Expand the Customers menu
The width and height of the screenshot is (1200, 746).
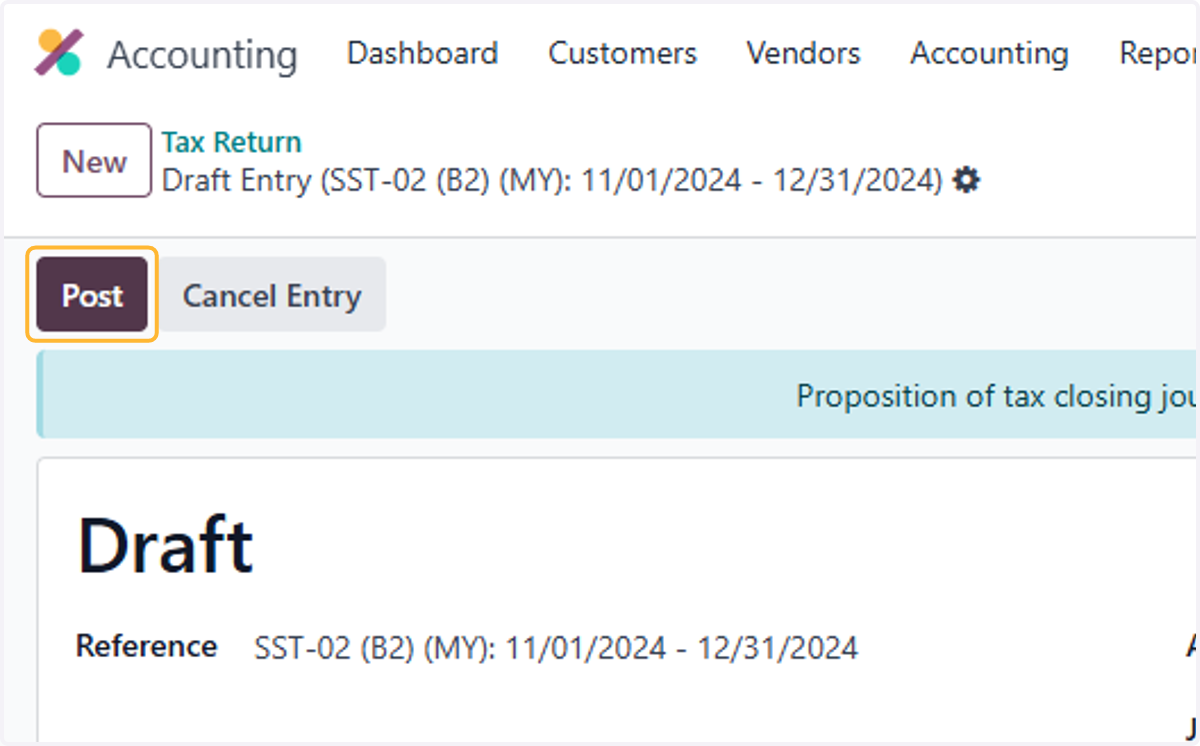[622, 53]
